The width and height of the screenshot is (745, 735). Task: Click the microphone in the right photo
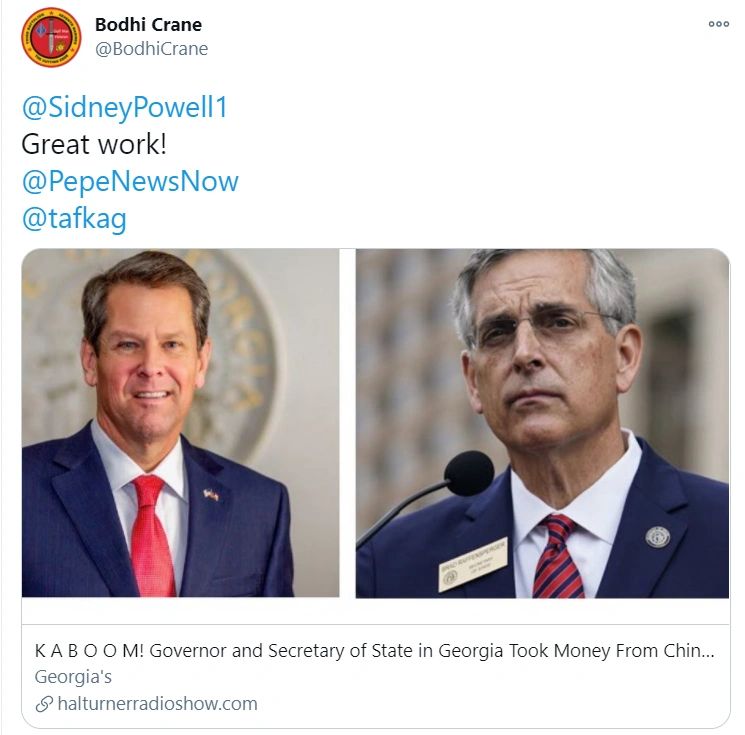(468, 473)
